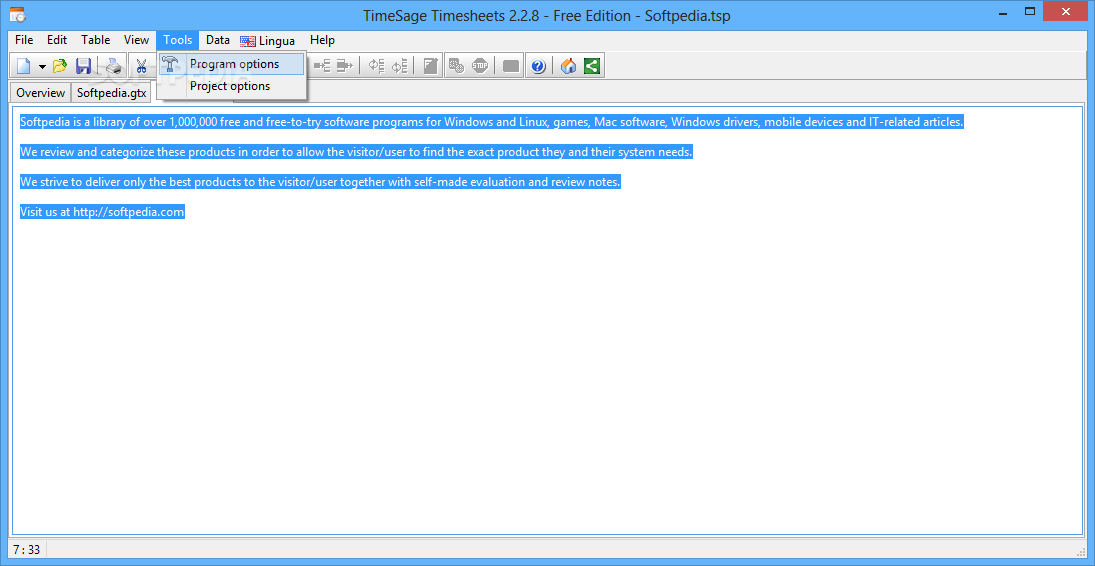
Task: Select Program options from Tools menu
Action: 232,64
